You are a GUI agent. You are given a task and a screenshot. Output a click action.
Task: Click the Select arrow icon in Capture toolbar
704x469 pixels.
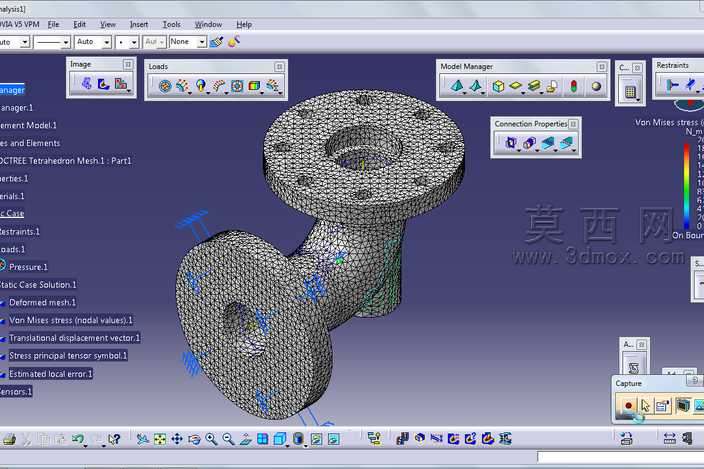645,405
